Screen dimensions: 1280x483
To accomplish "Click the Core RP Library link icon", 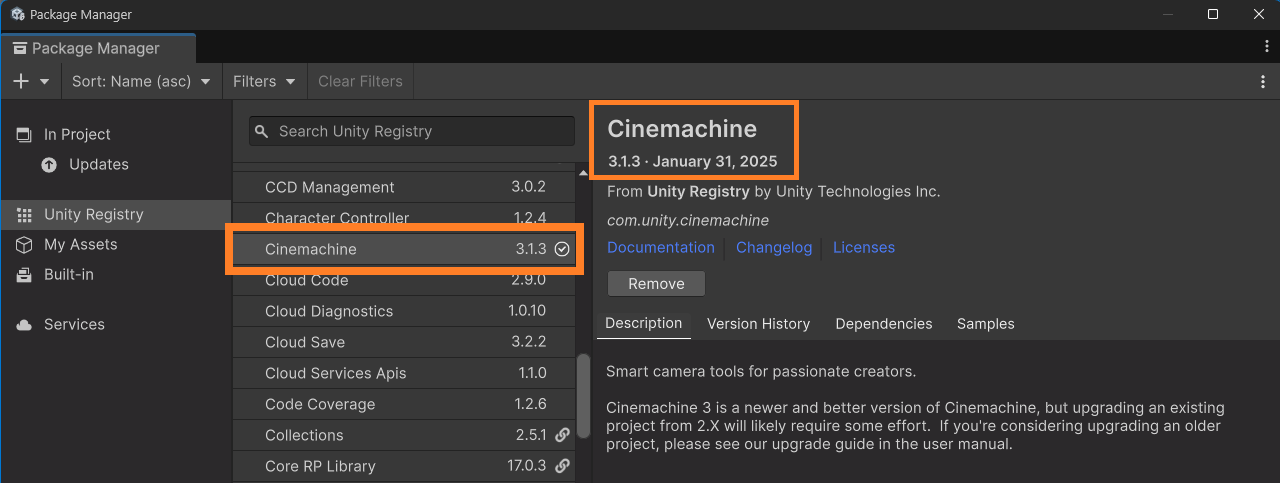I will 562,466.
